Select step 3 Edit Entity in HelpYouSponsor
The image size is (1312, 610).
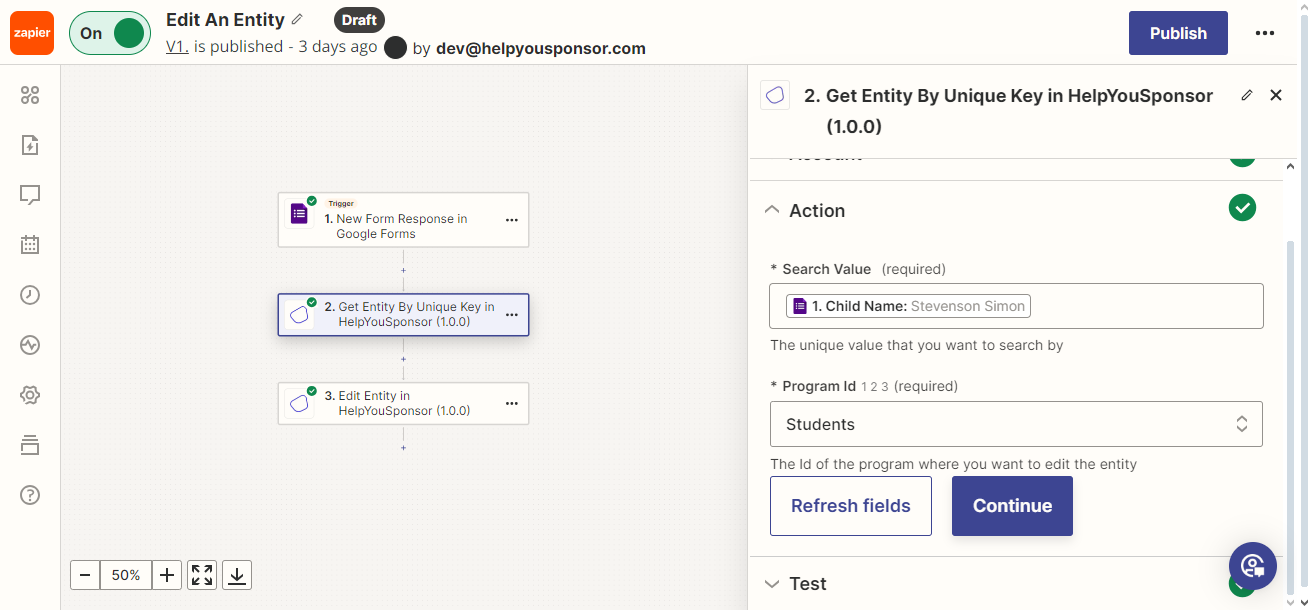403,403
